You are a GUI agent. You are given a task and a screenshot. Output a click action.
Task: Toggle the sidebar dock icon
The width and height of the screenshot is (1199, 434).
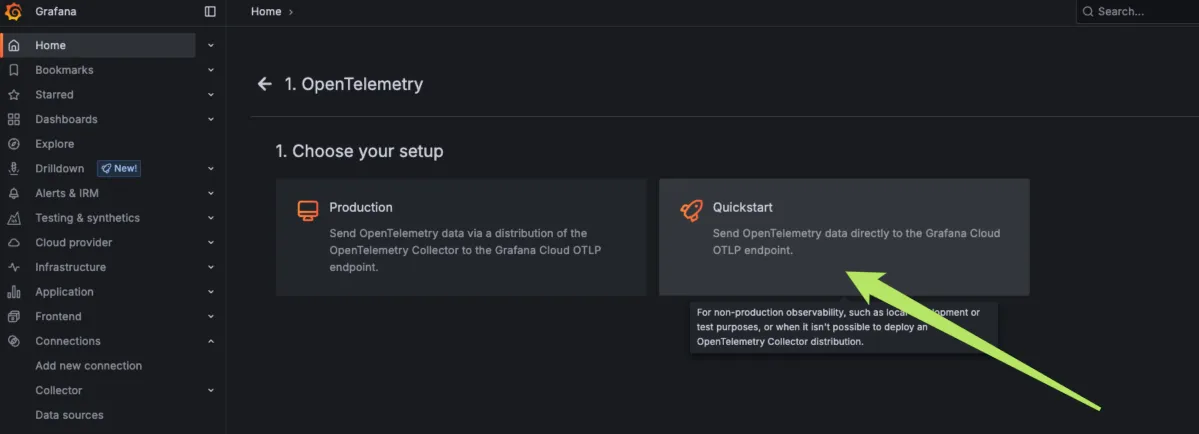tap(210, 12)
